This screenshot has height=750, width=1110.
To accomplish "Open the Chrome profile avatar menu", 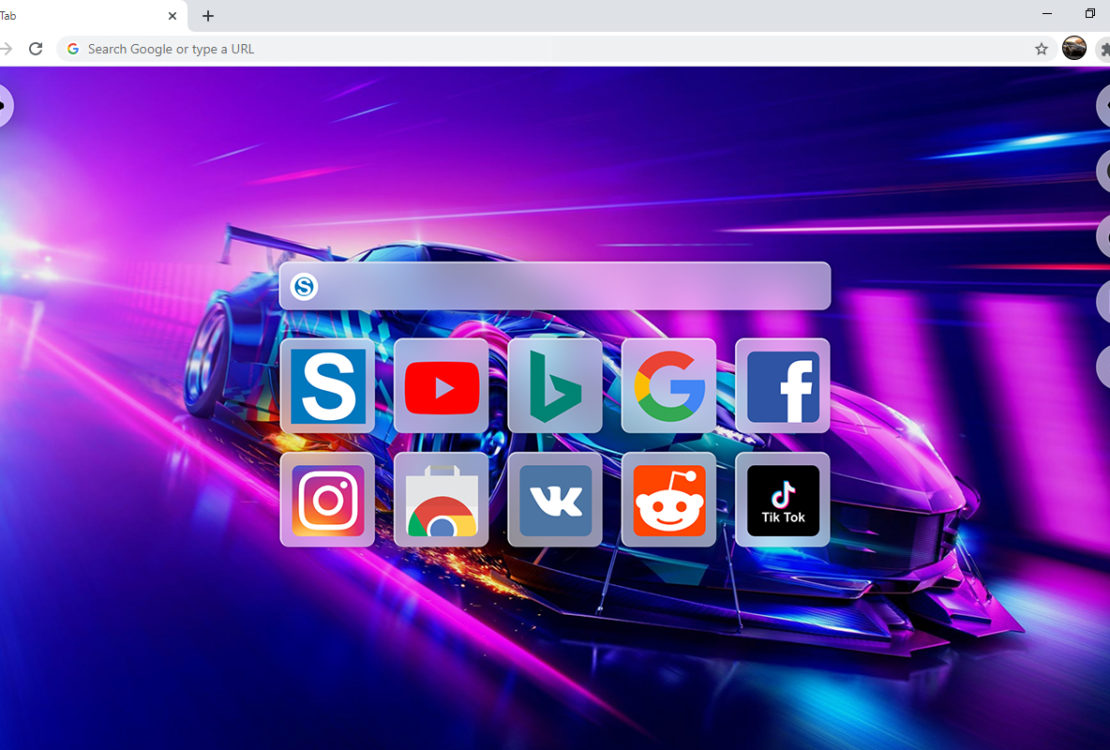I will pos(1074,48).
